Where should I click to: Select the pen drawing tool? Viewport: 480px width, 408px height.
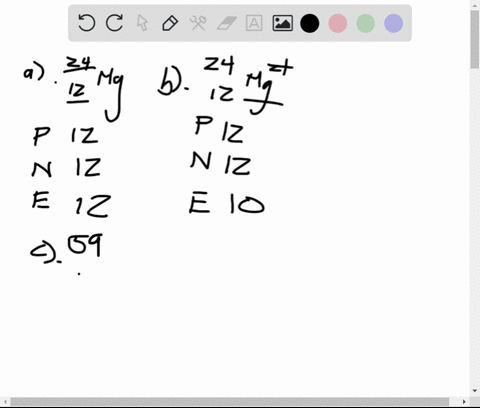[170, 23]
